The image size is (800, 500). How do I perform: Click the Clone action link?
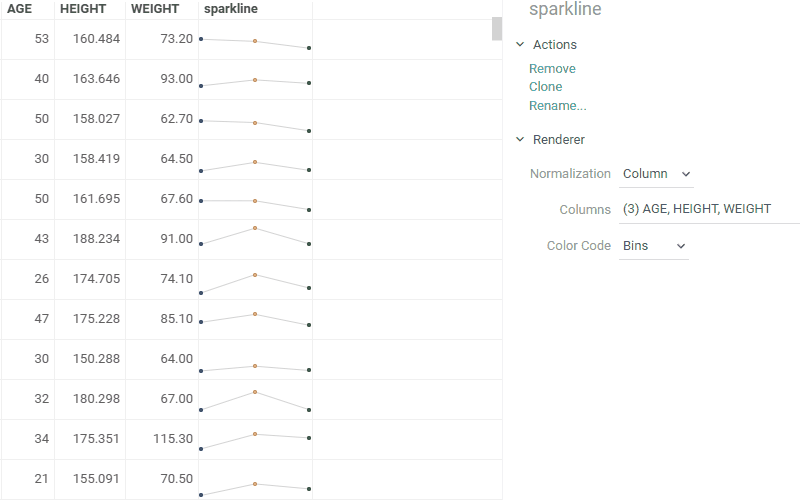[x=545, y=87]
